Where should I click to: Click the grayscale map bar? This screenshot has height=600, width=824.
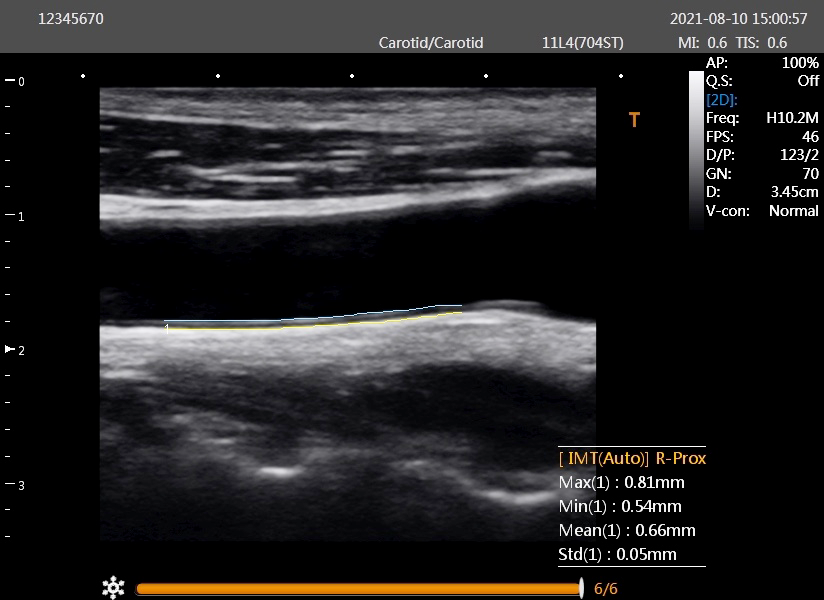(696, 150)
